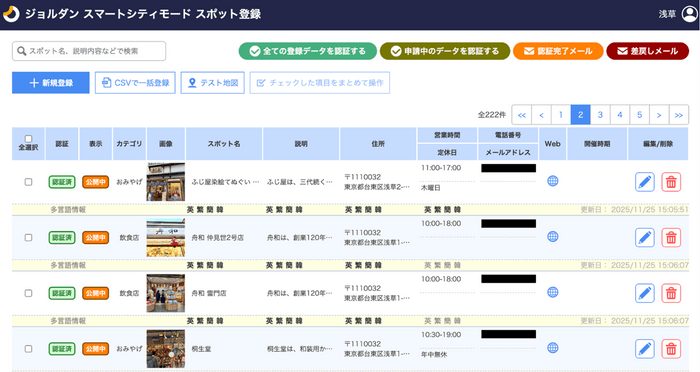700x372 pixels.
Task: Click 認証済 badge in 舟和 仲見世2号店 row
Action: pyautogui.click(x=62, y=238)
